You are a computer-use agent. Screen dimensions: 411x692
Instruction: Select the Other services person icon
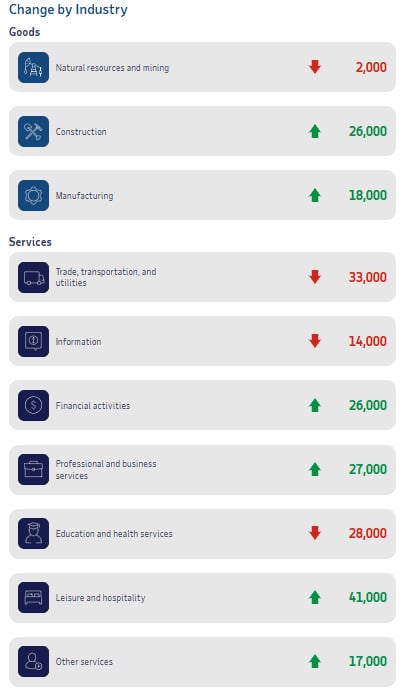pos(34,662)
